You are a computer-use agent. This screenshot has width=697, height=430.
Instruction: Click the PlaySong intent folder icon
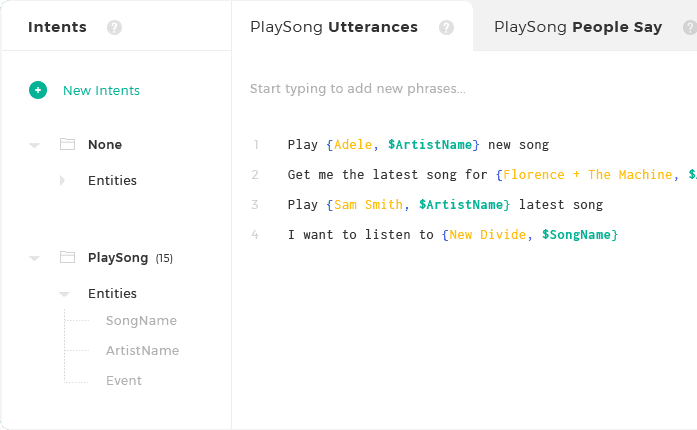click(67, 257)
